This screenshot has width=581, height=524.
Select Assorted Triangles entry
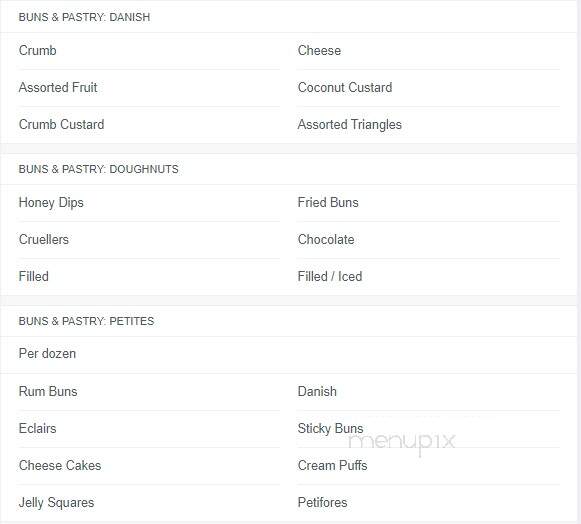pyautogui.click(x=349, y=125)
